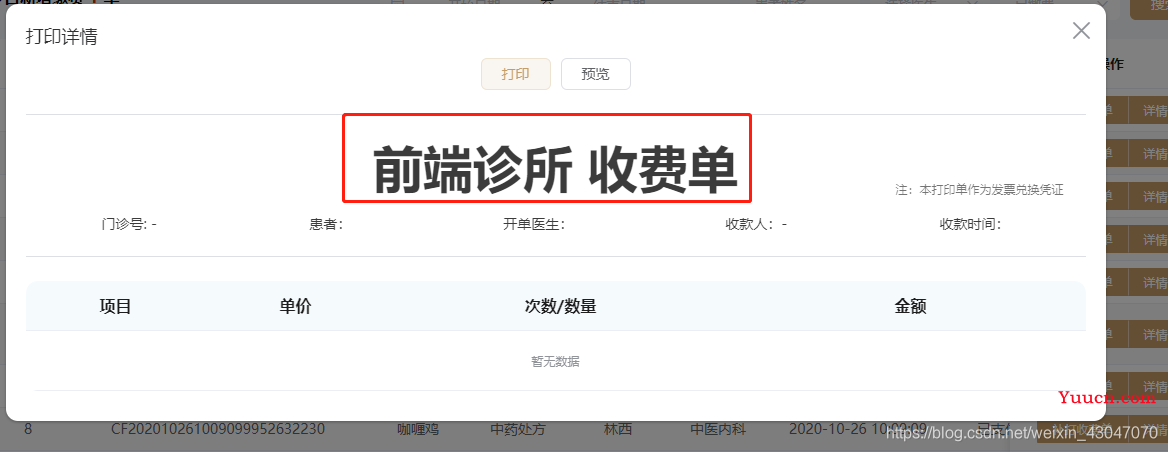Click the 项目 column header
Image resolution: width=1168 pixels, height=452 pixels.
click(115, 306)
